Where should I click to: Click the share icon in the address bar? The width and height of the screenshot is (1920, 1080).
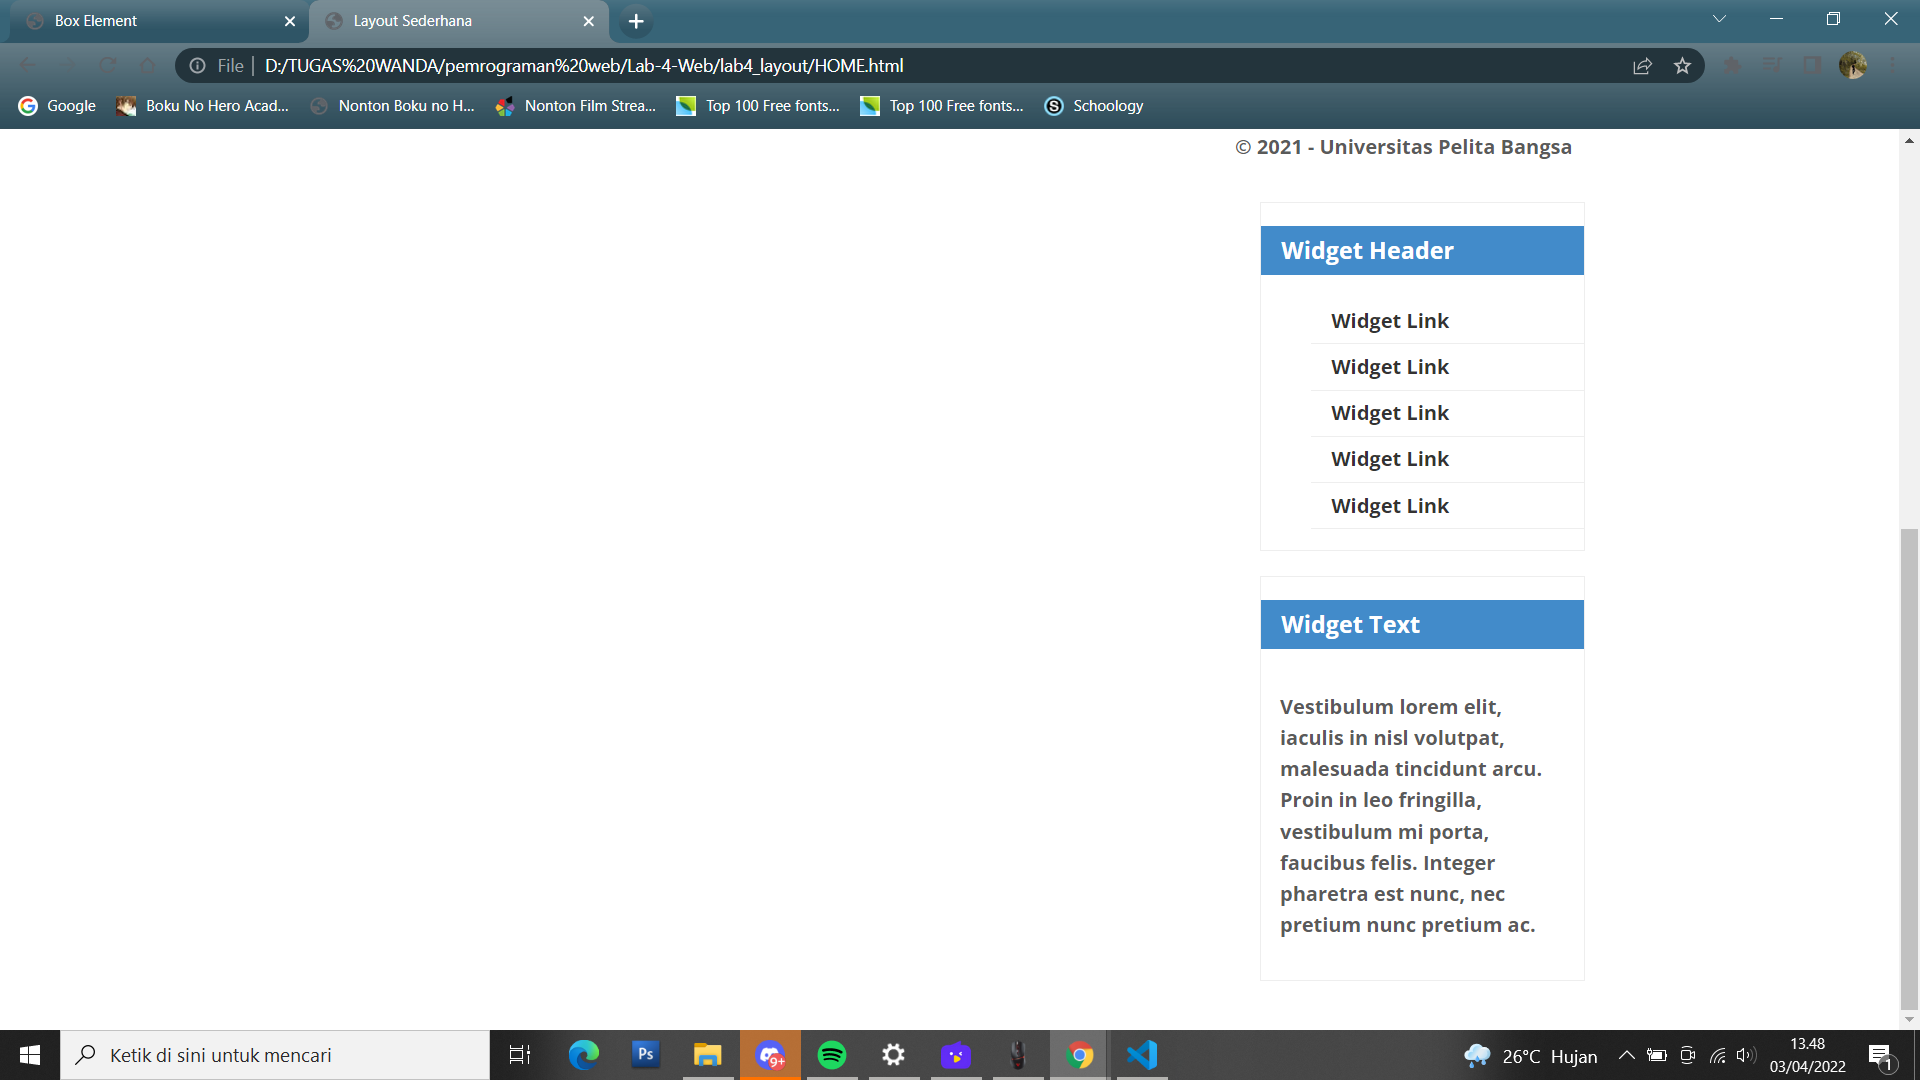1641,66
